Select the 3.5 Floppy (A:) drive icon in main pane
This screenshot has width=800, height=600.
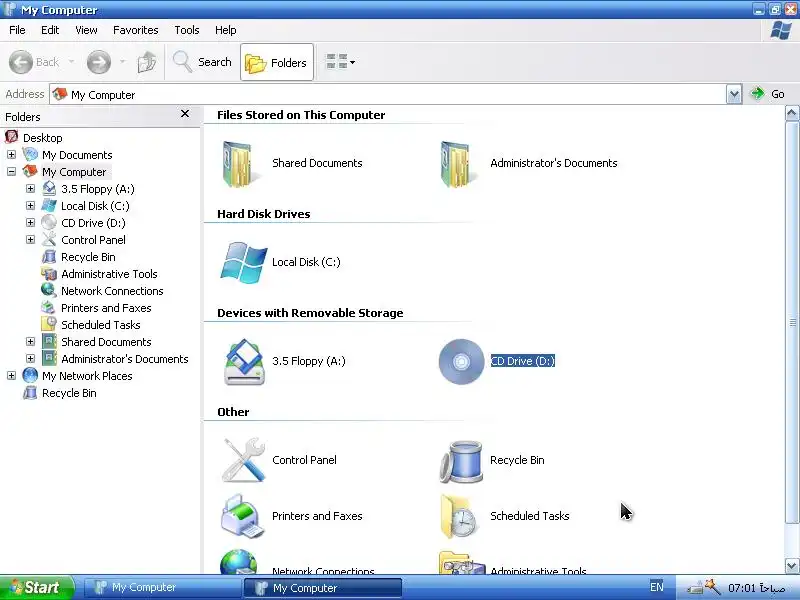pyautogui.click(x=244, y=362)
